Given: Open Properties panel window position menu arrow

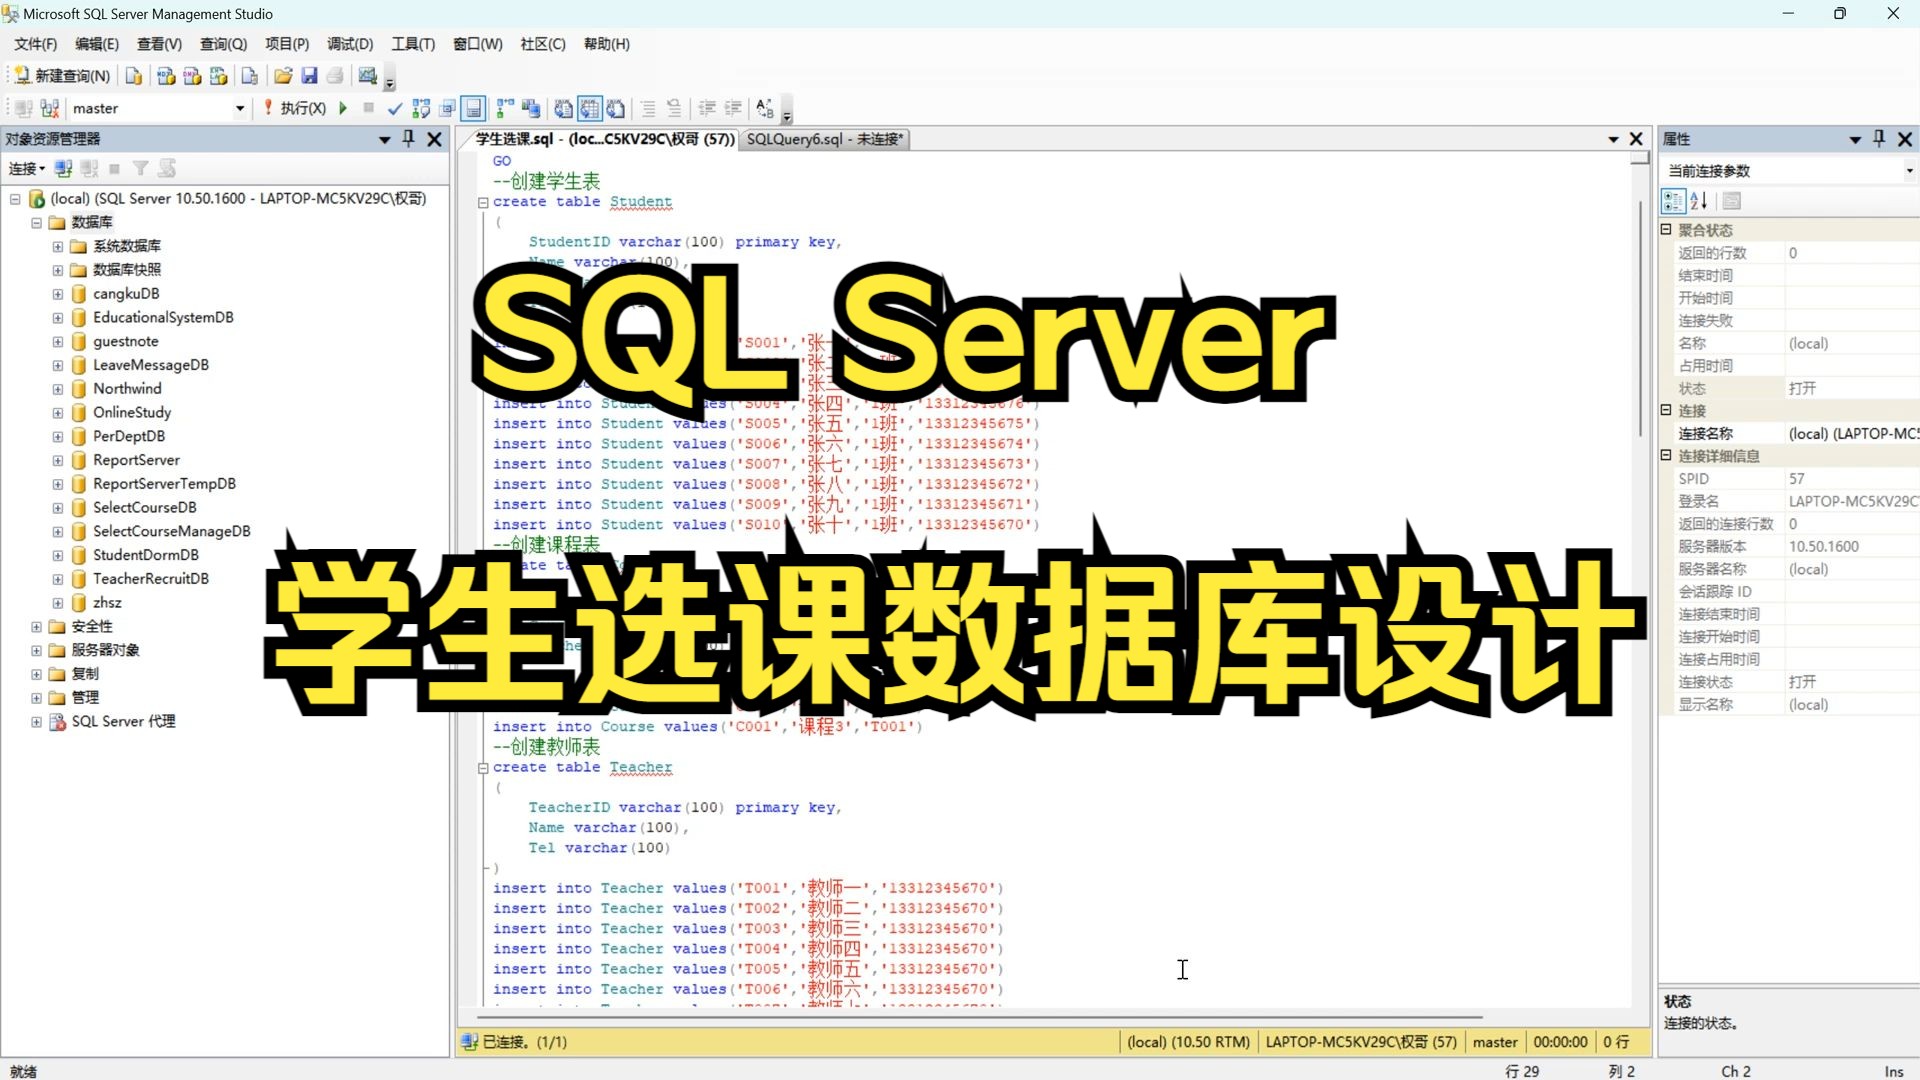Looking at the screenshot, I should click(x=1854, y=139).
